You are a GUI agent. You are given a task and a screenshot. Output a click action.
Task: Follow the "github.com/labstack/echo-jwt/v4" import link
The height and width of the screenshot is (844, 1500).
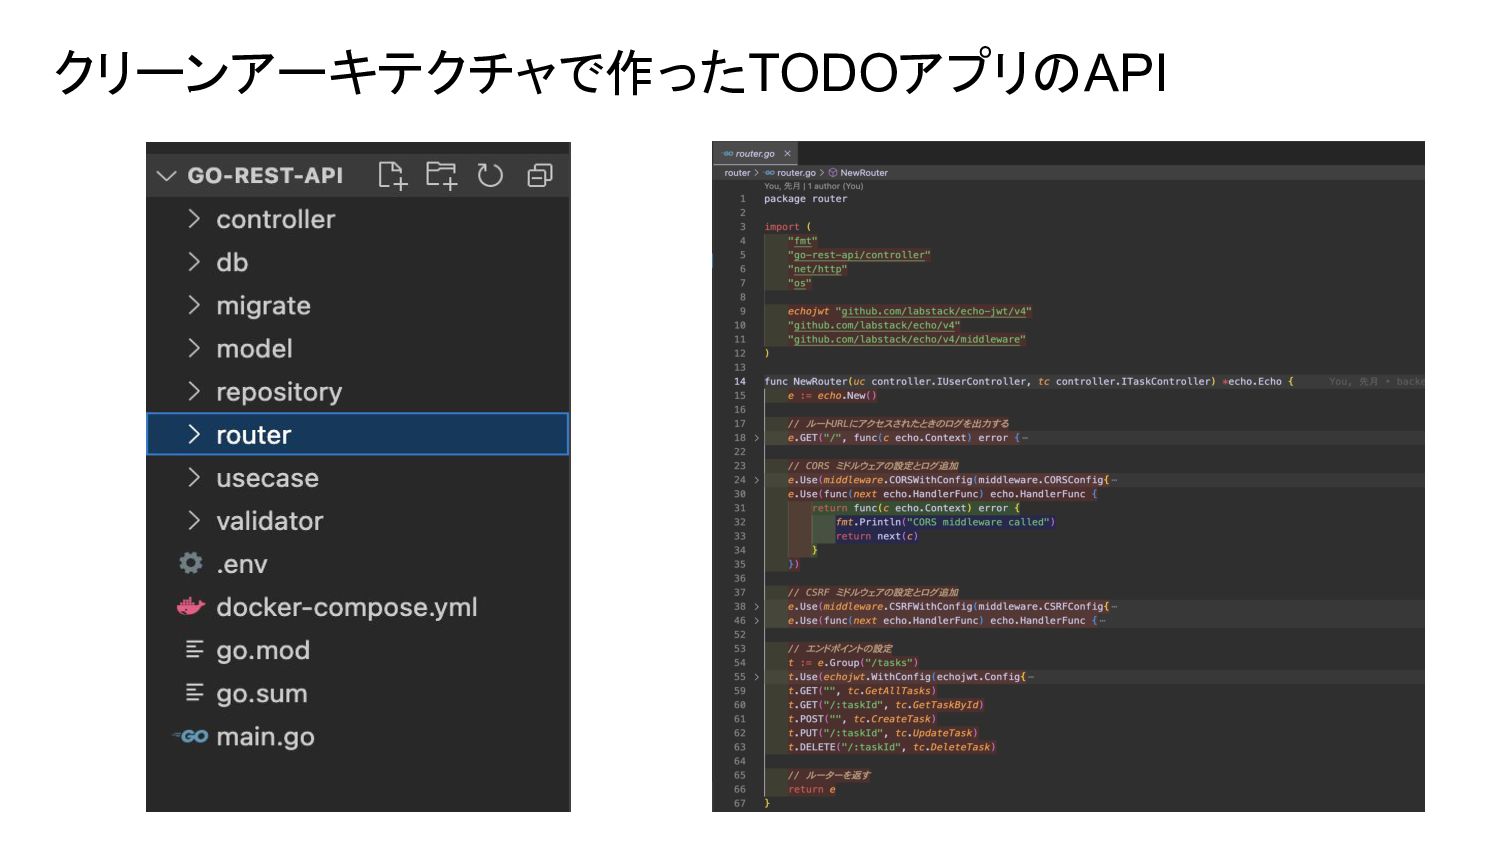[x=933, y=311]
